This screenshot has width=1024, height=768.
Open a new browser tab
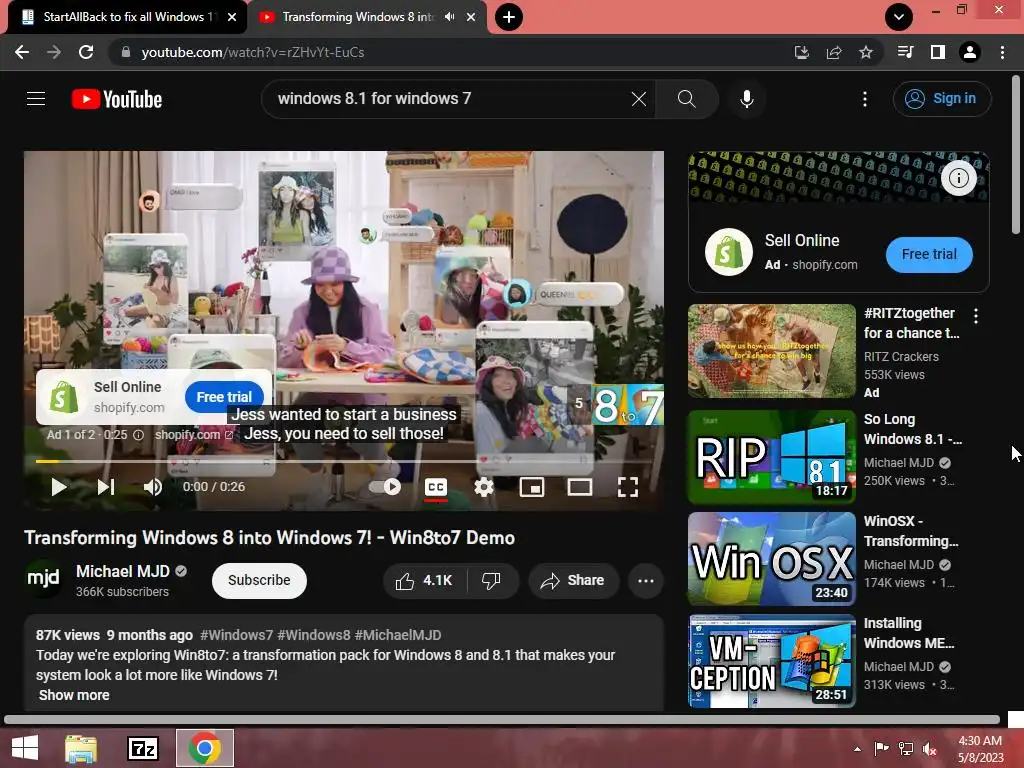pos(509,17)
